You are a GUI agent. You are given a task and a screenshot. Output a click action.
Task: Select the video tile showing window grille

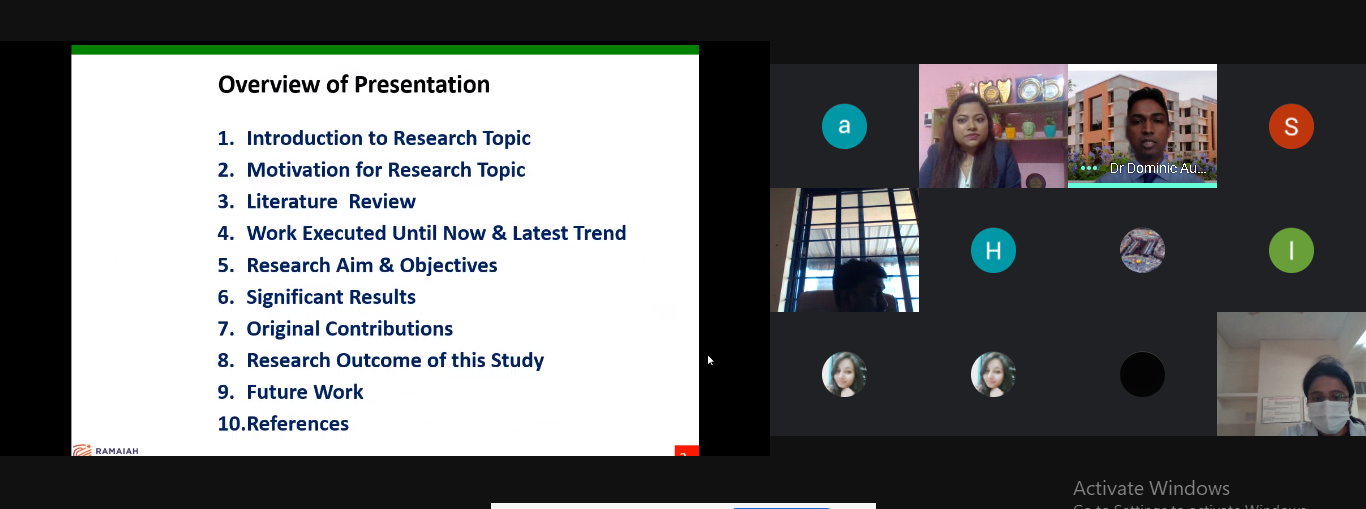pyautogui.click(x=844, y=250)
